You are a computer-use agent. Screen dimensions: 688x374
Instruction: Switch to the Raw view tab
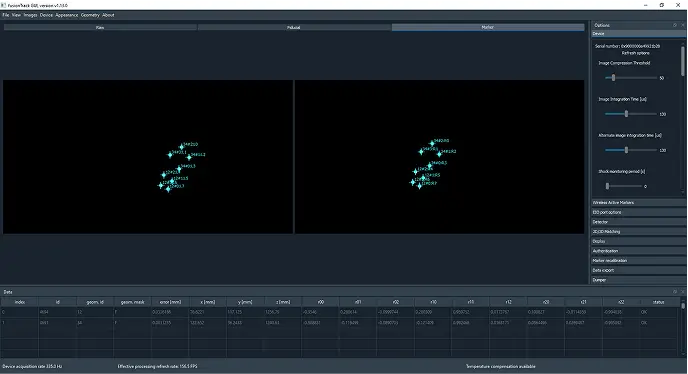click(100, 27)
